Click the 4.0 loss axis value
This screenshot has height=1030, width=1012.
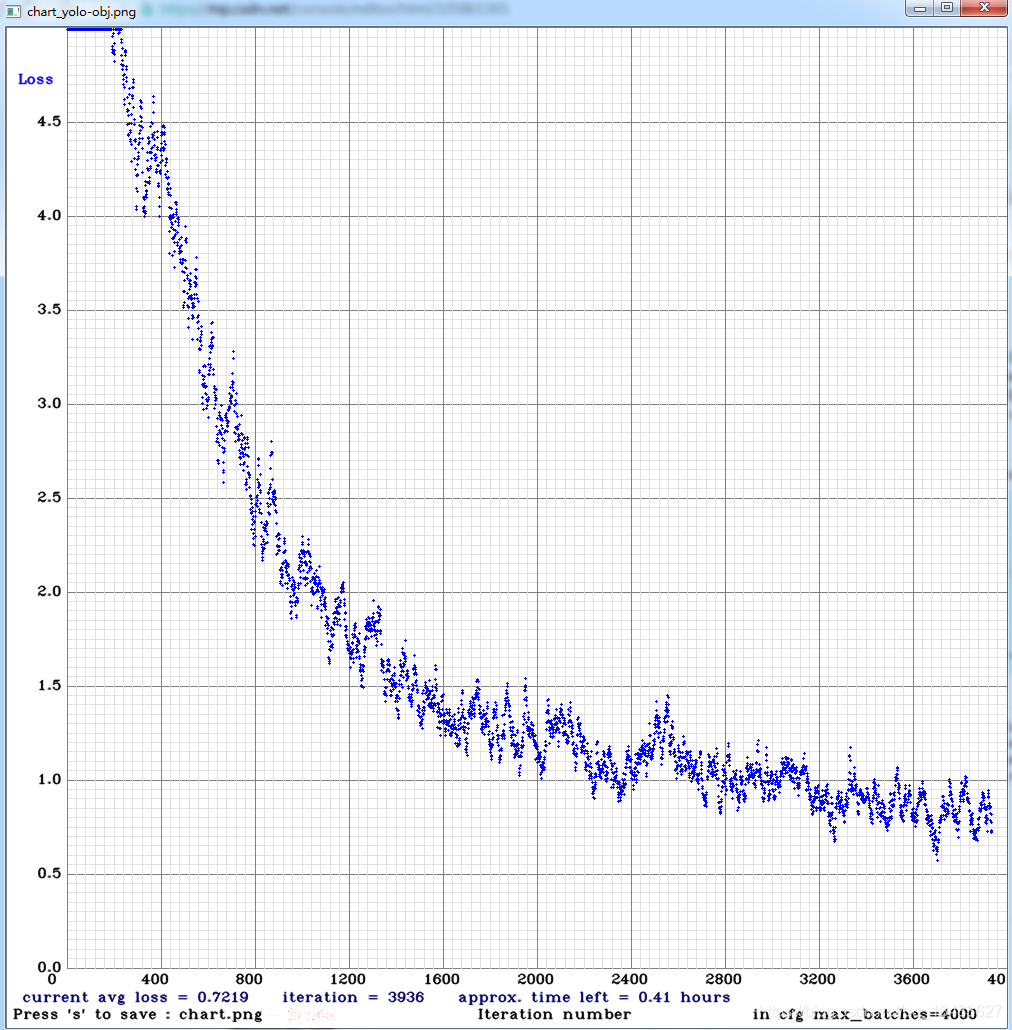pyautogui.click(x=49, y=215)
